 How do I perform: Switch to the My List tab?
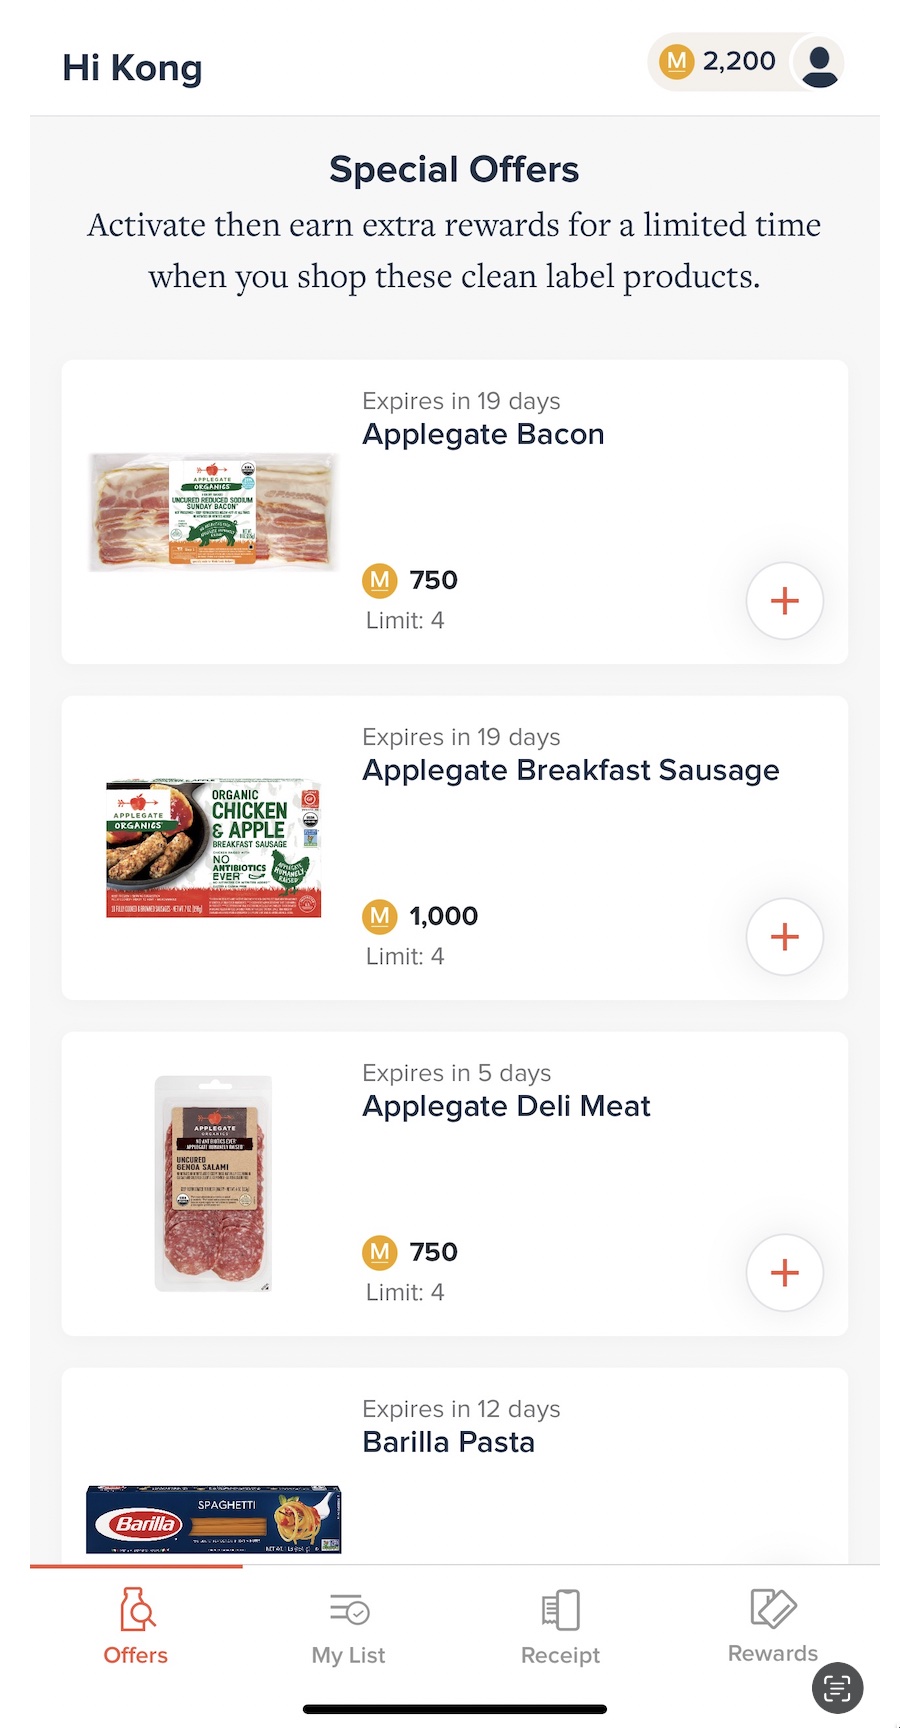[x=348, y=1626]
